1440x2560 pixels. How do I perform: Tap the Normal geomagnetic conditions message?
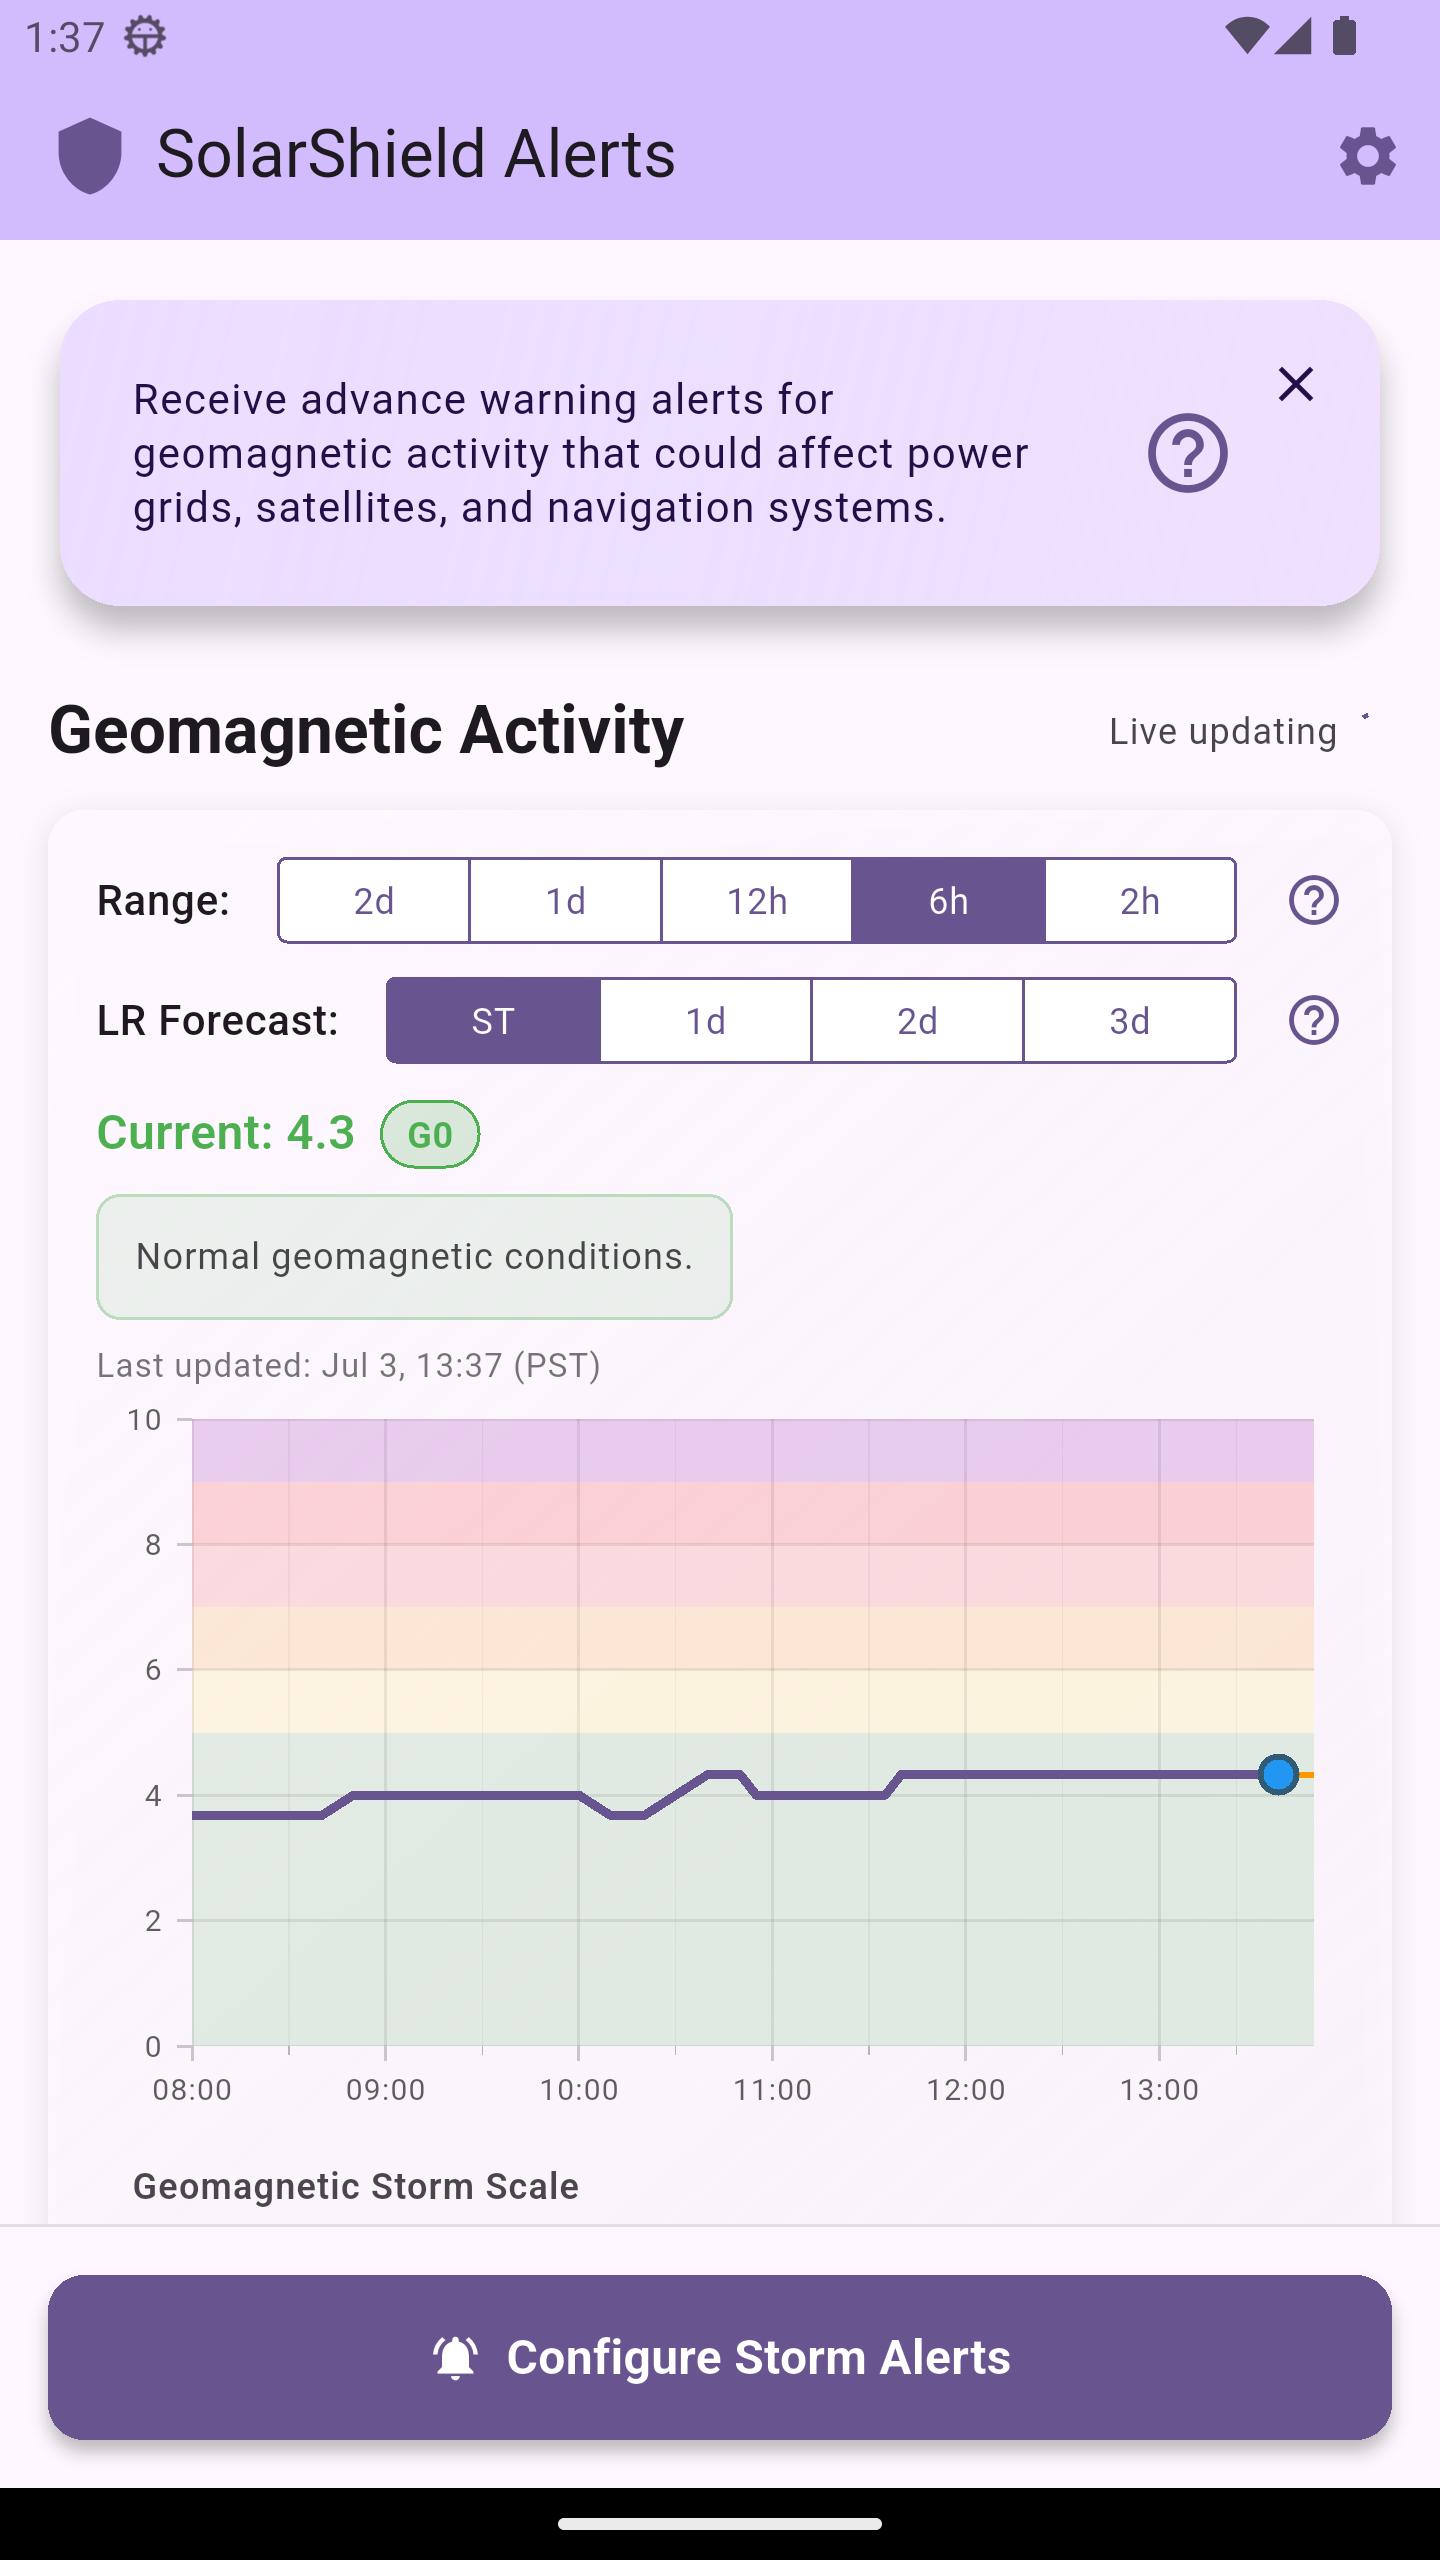point(414,1257)
